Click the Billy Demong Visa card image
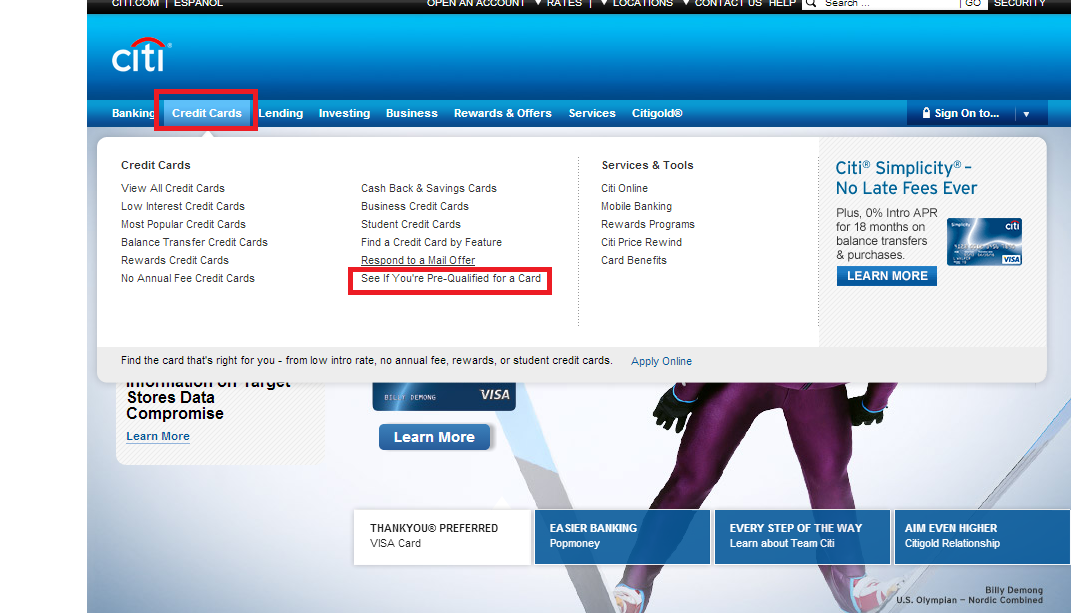This screenshot has width=1089, height=613. tap(444, 396)
